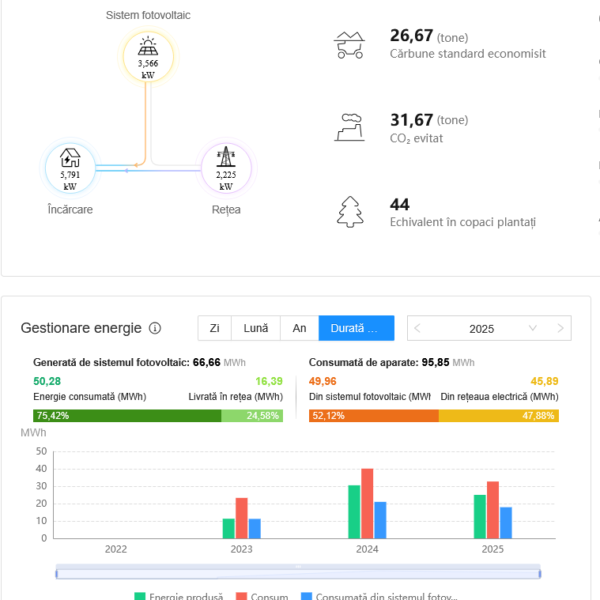Go to previous year with left arrow
This screenshot has width=600, height=600.
coord(417,328)
